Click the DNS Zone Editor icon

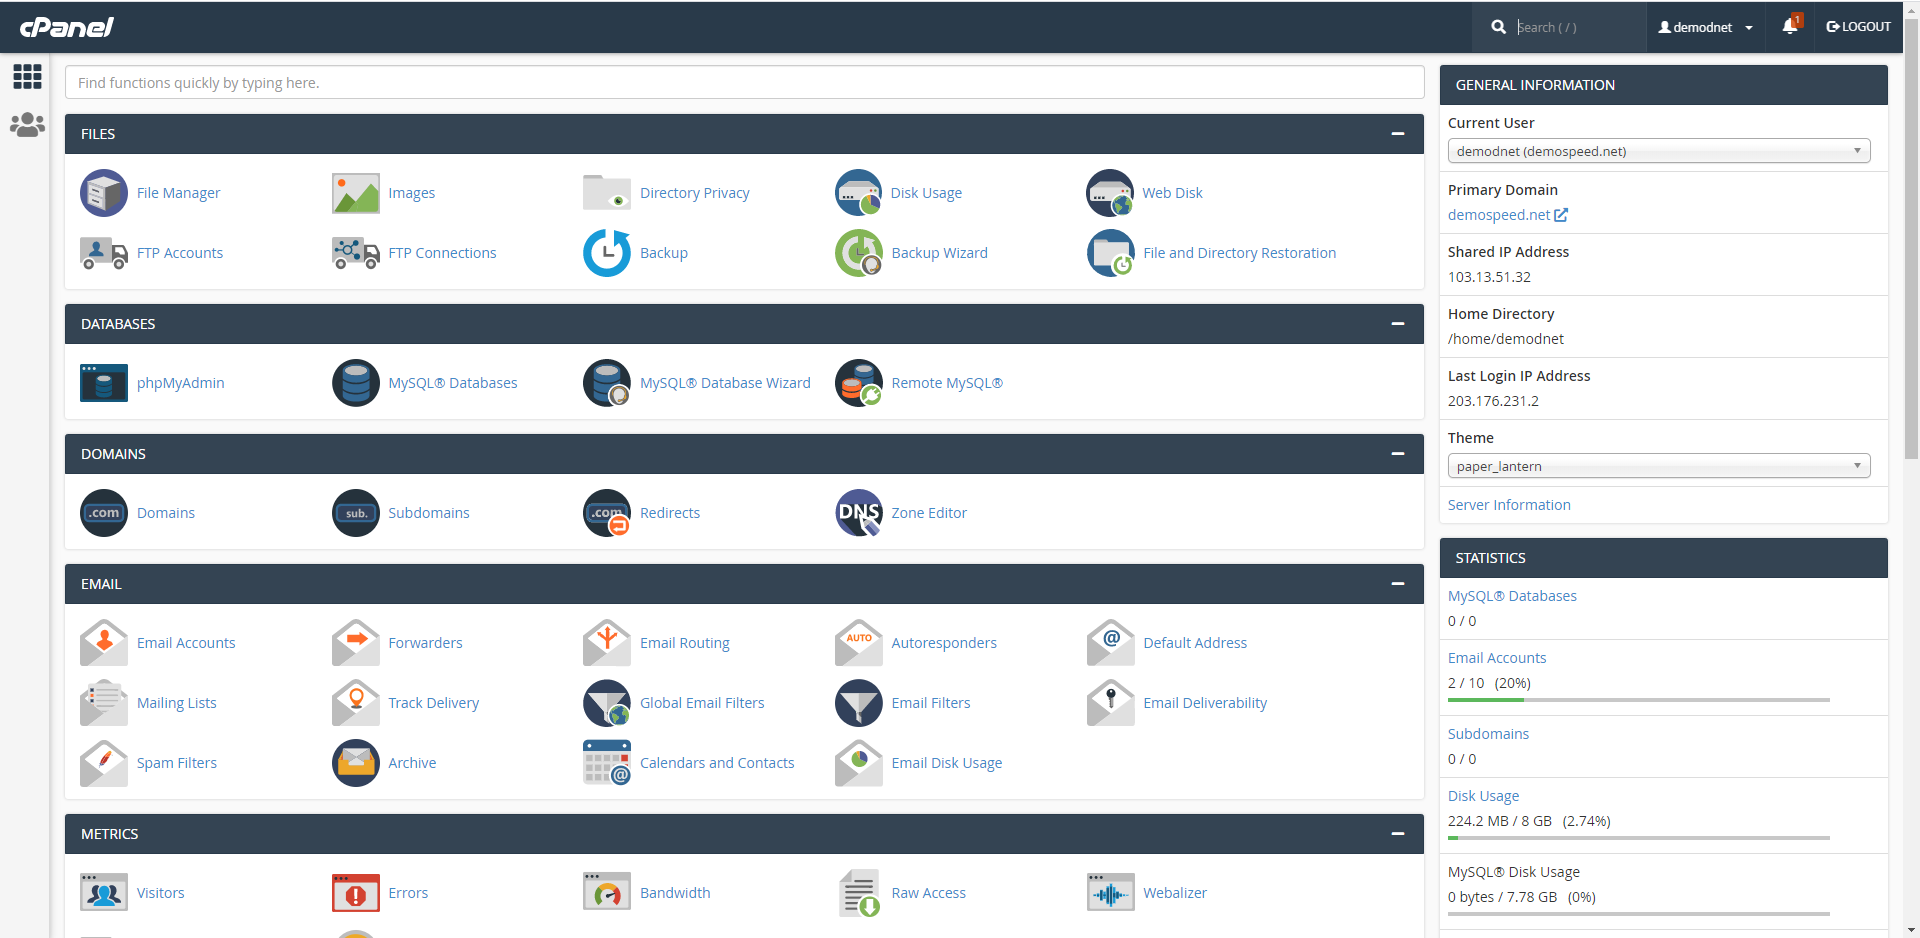(859, 513)
